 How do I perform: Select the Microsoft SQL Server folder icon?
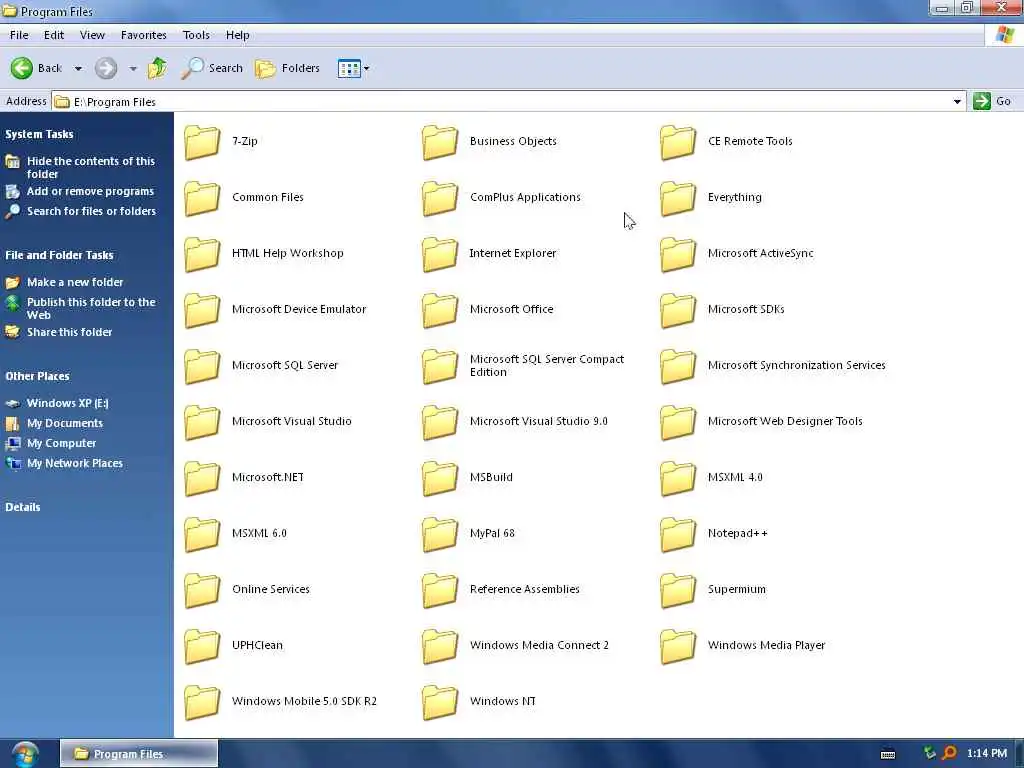pyautogui.click(x=202, y=367)
